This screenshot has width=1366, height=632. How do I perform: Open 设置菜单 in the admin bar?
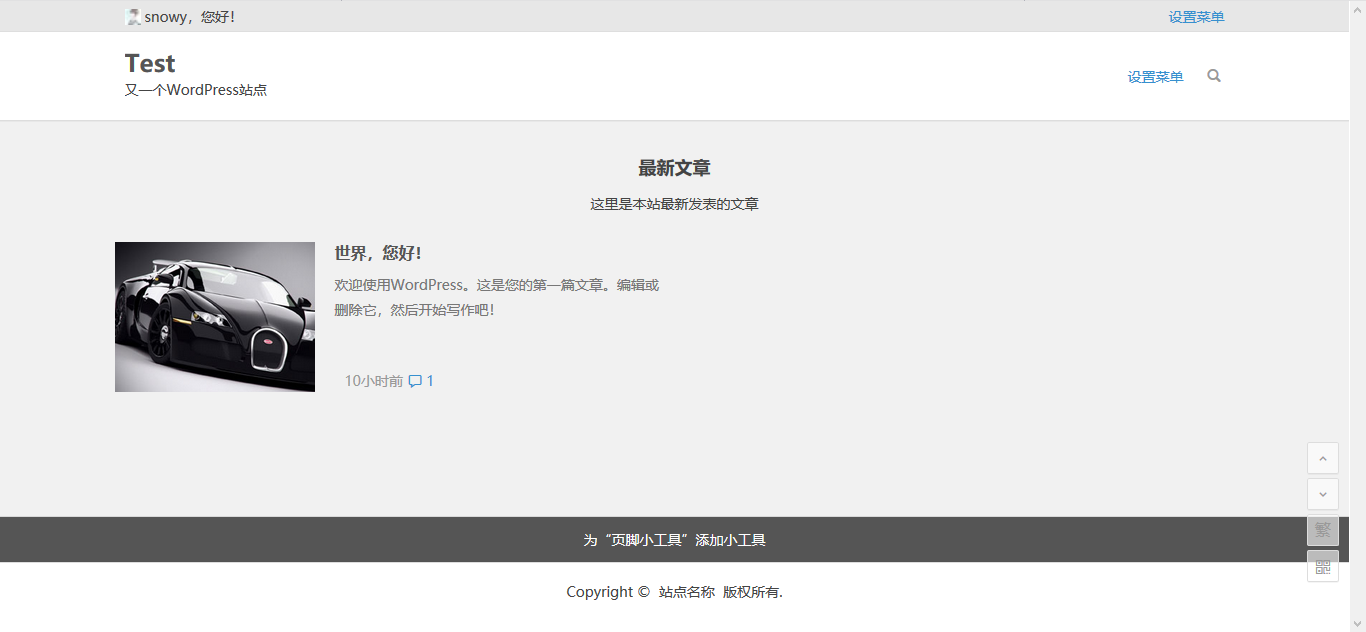click(1195, 16)
